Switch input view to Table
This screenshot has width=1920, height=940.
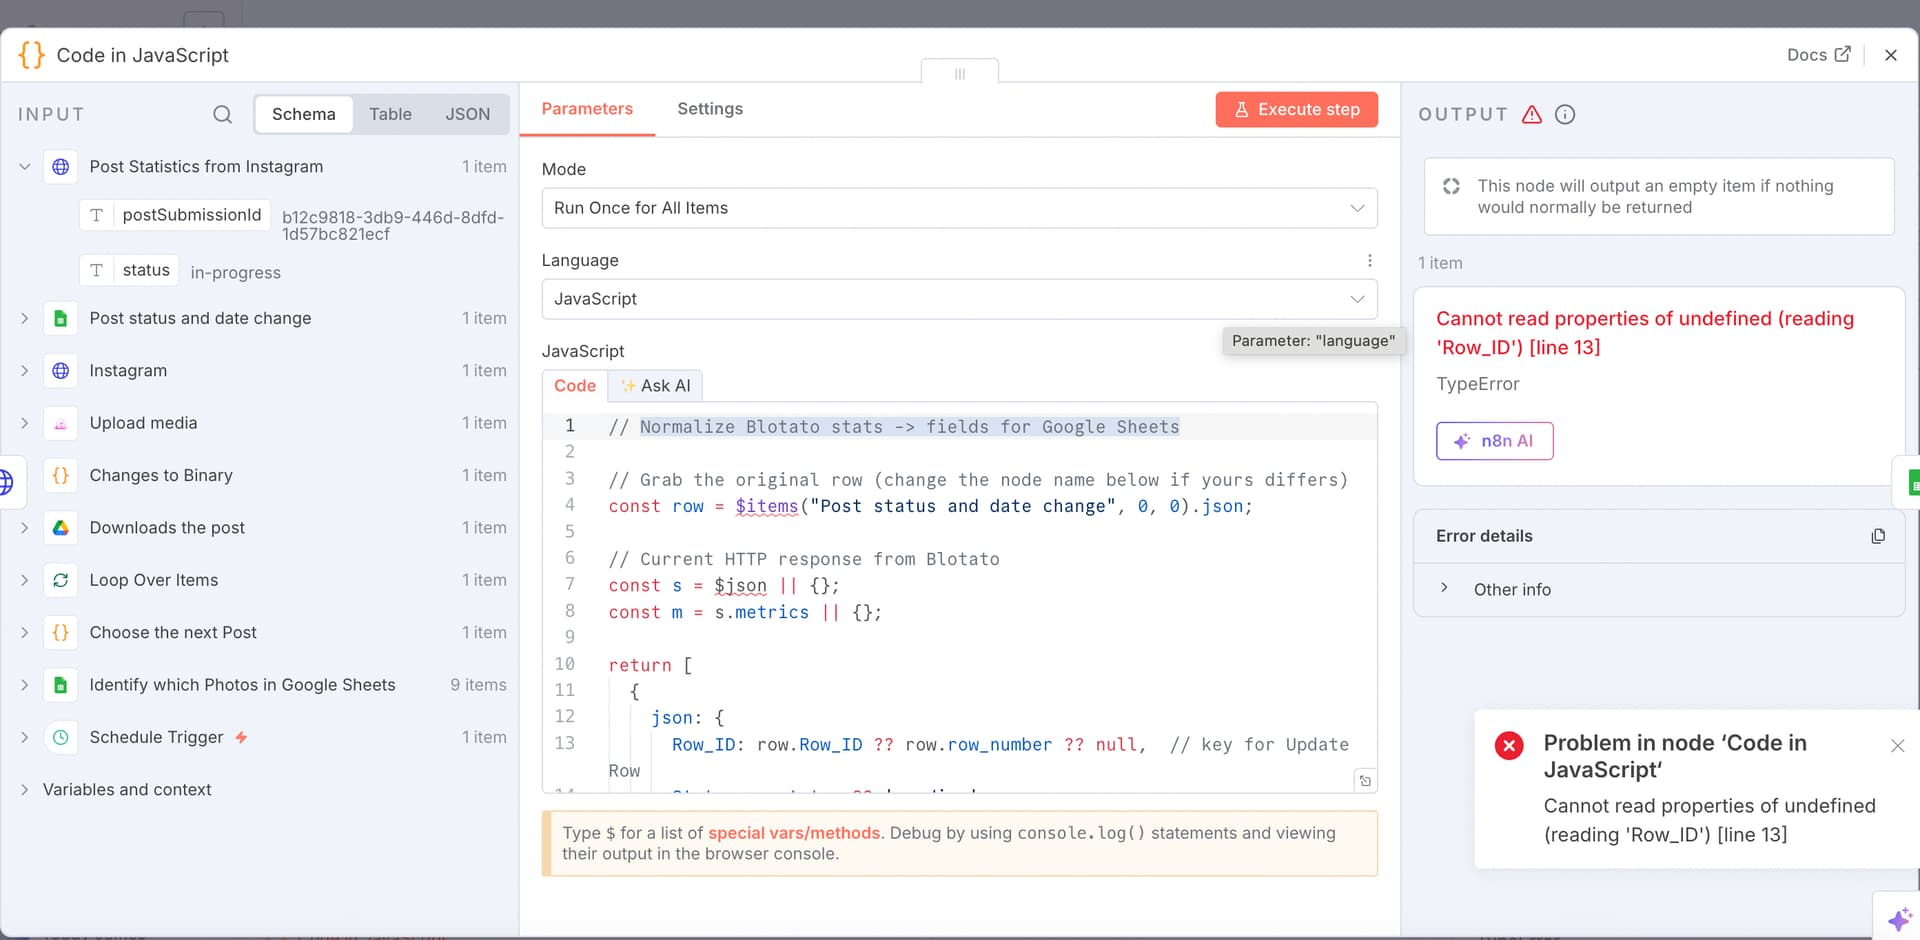click(390, 114)
